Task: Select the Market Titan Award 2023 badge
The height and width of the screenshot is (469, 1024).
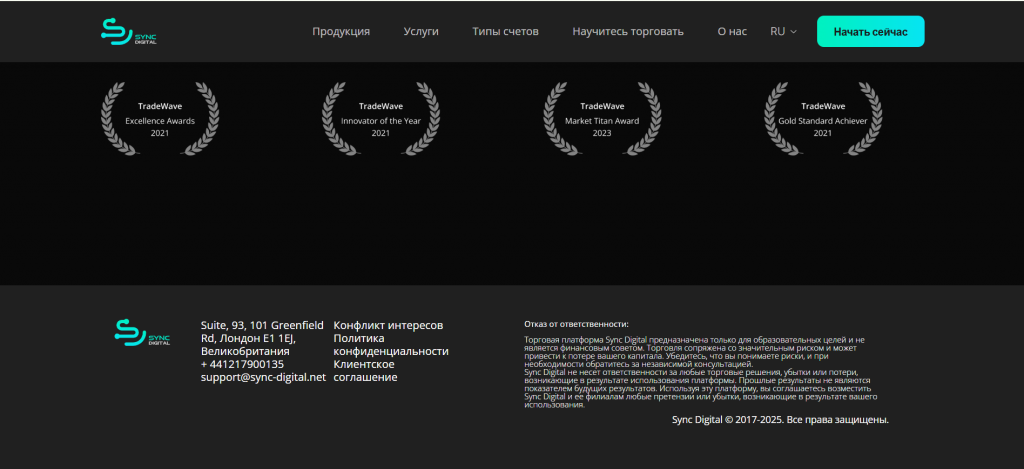Action: (602, 119)
